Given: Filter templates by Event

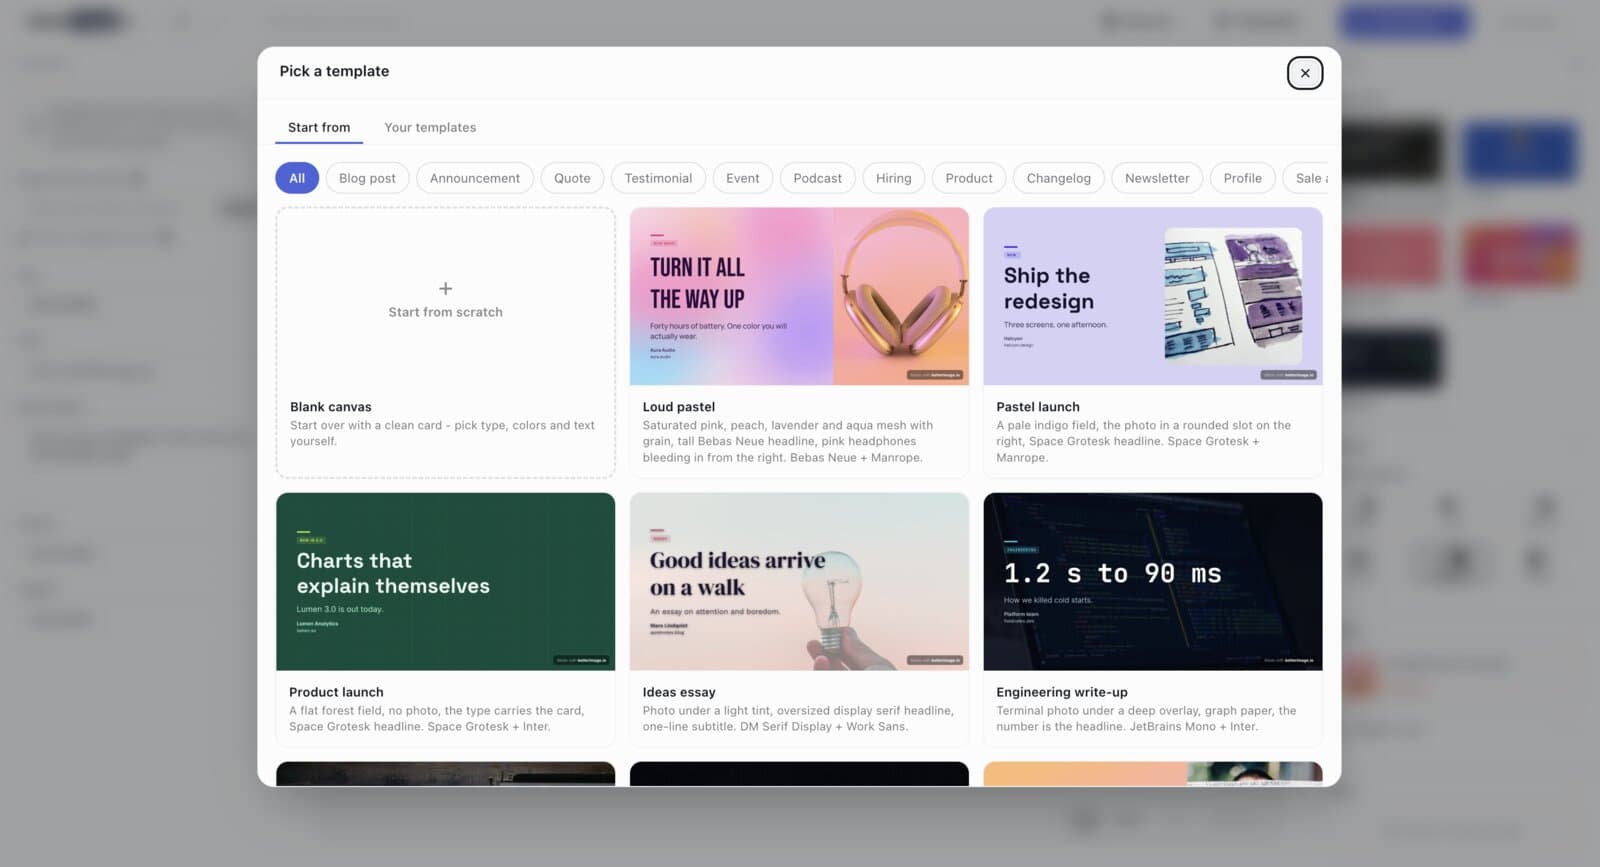Looking at the screenshot, I should coord(743,178).
